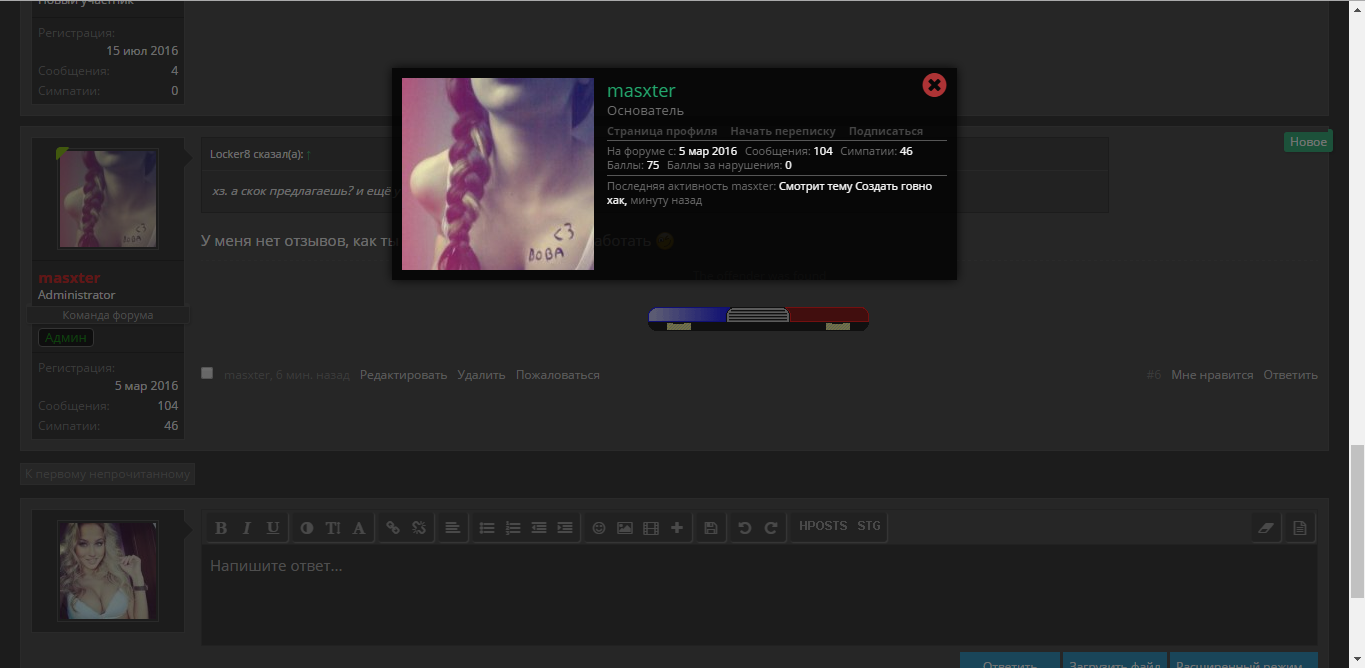The height and width of the screenshot is (668, 1365).
Task: Click the 'Расширенный режим' button
Action: point(1243,661)
